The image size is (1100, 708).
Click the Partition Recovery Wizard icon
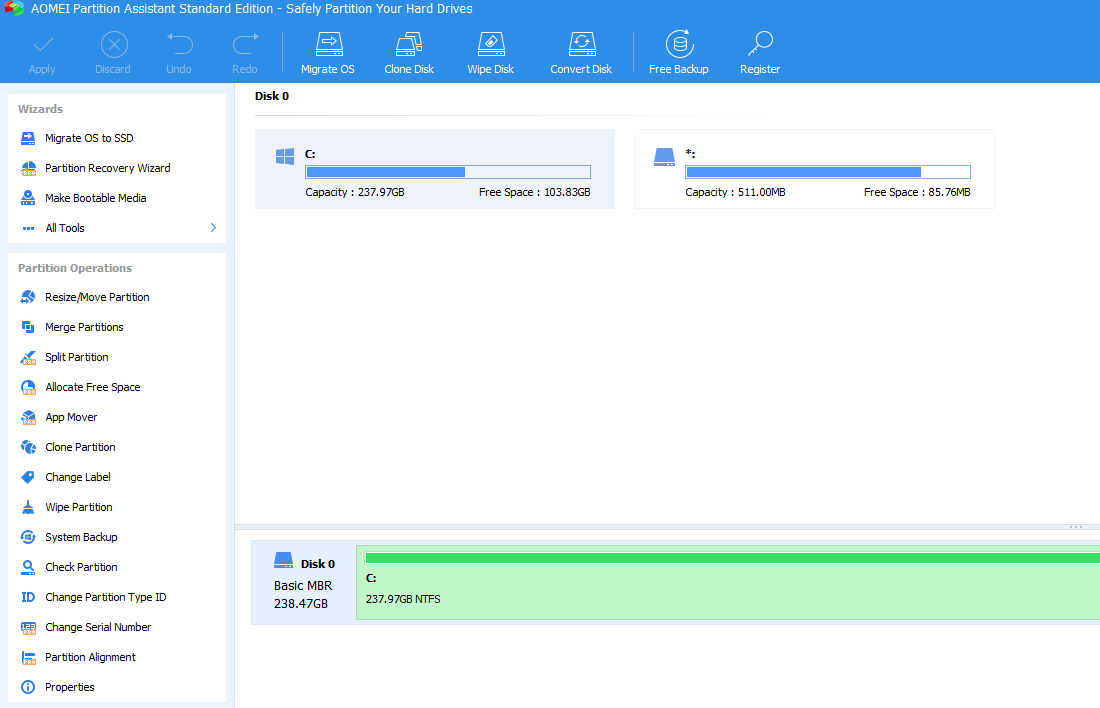(x=28, y=168)
